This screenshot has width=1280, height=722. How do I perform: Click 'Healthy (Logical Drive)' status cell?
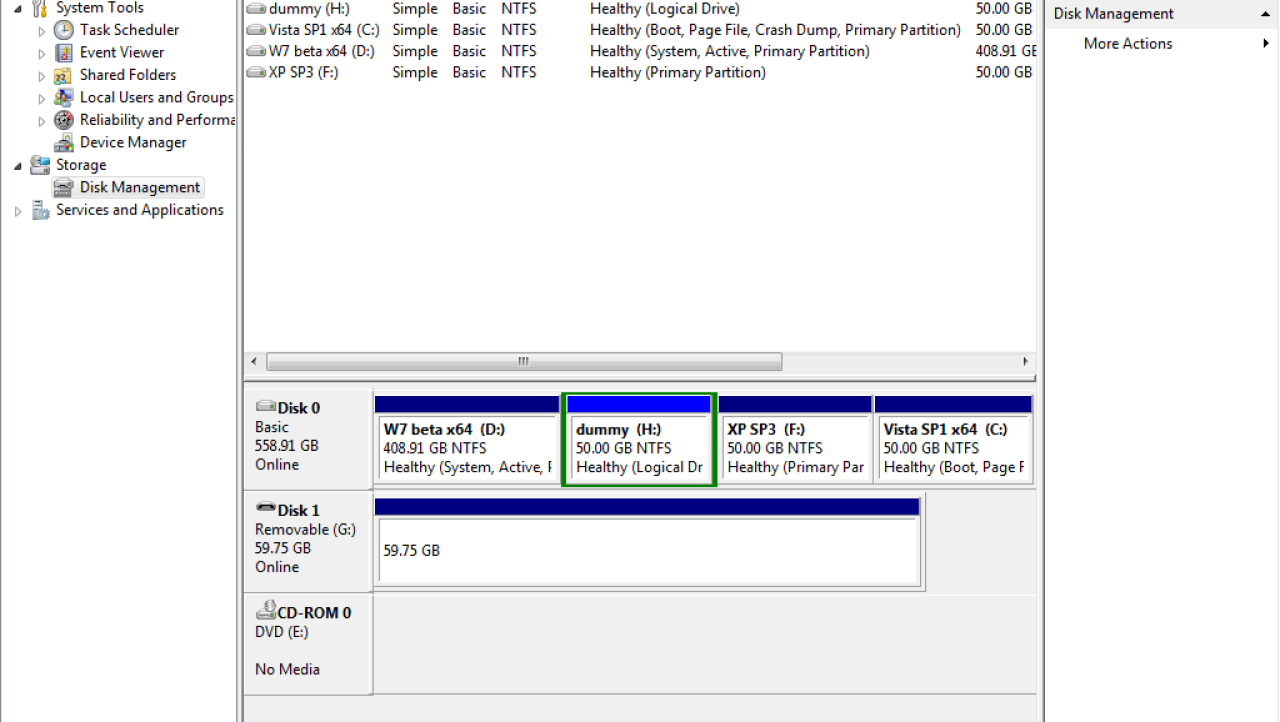[665, 9]
